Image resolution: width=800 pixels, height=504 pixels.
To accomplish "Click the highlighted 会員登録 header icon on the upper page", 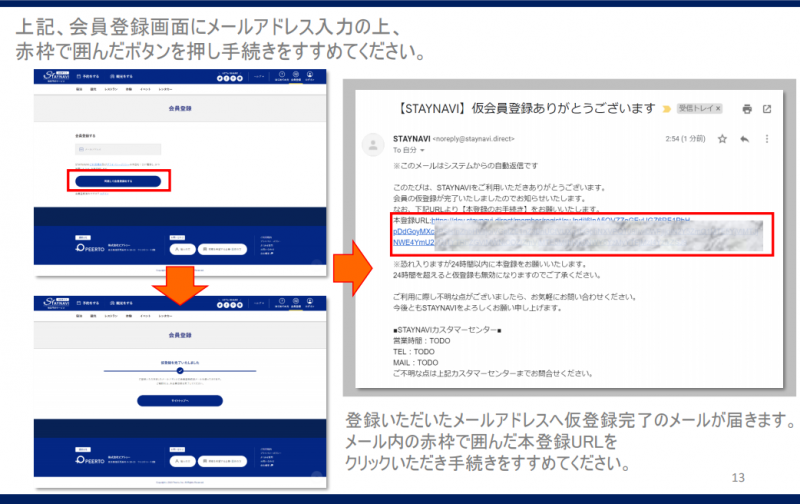I will coord(295,76).
